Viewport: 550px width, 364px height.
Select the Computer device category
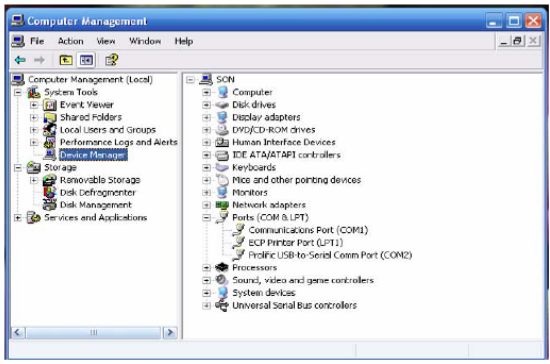pyautogui.click(x=252, y=92)
